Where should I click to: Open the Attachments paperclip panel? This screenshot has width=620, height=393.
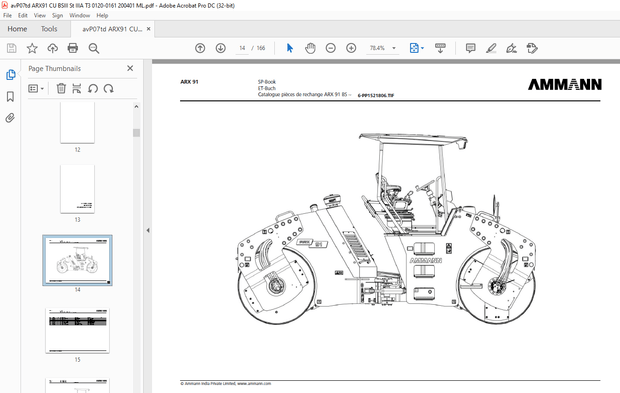point(10,118)
